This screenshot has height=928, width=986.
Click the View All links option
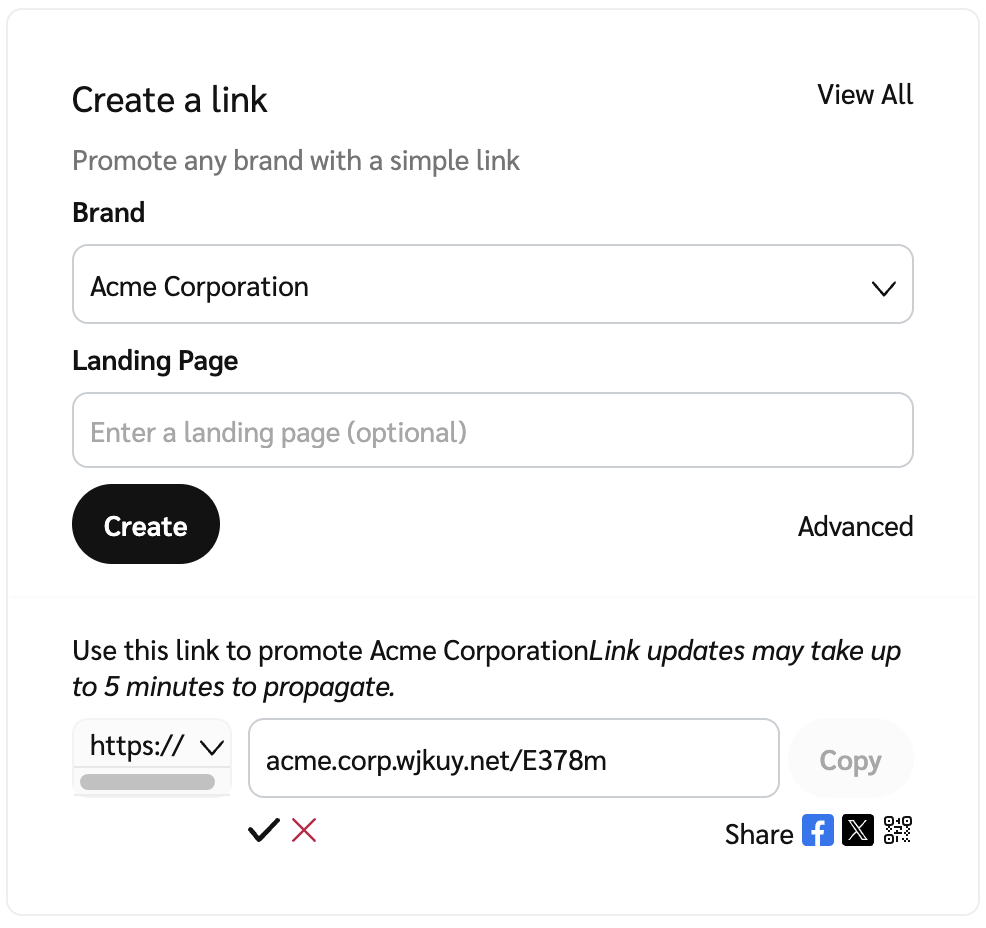[x=865, y=95]
